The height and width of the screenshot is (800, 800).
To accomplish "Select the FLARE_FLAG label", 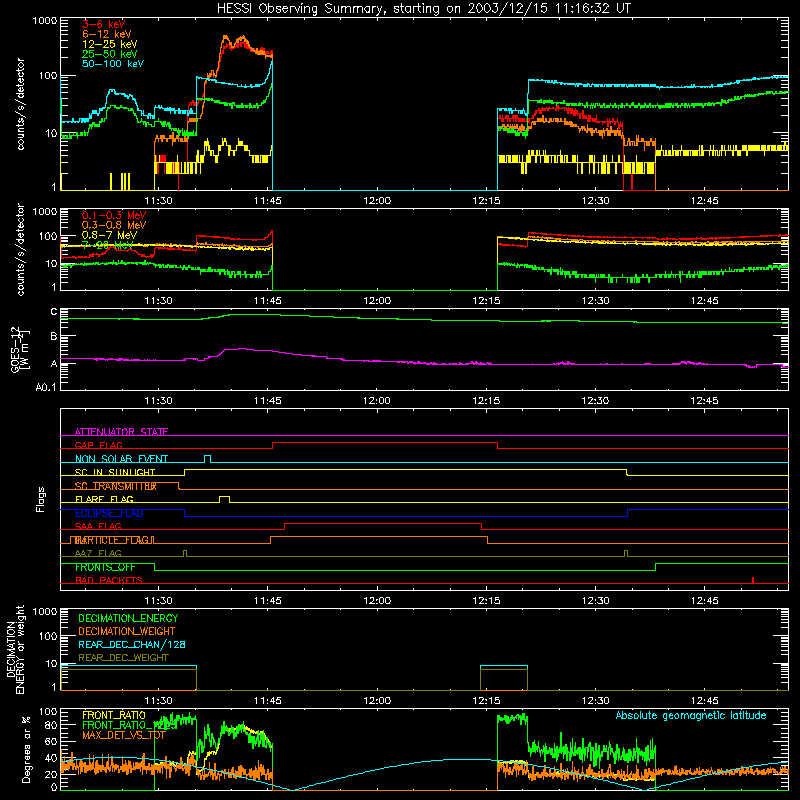I will tap(104, 499).
